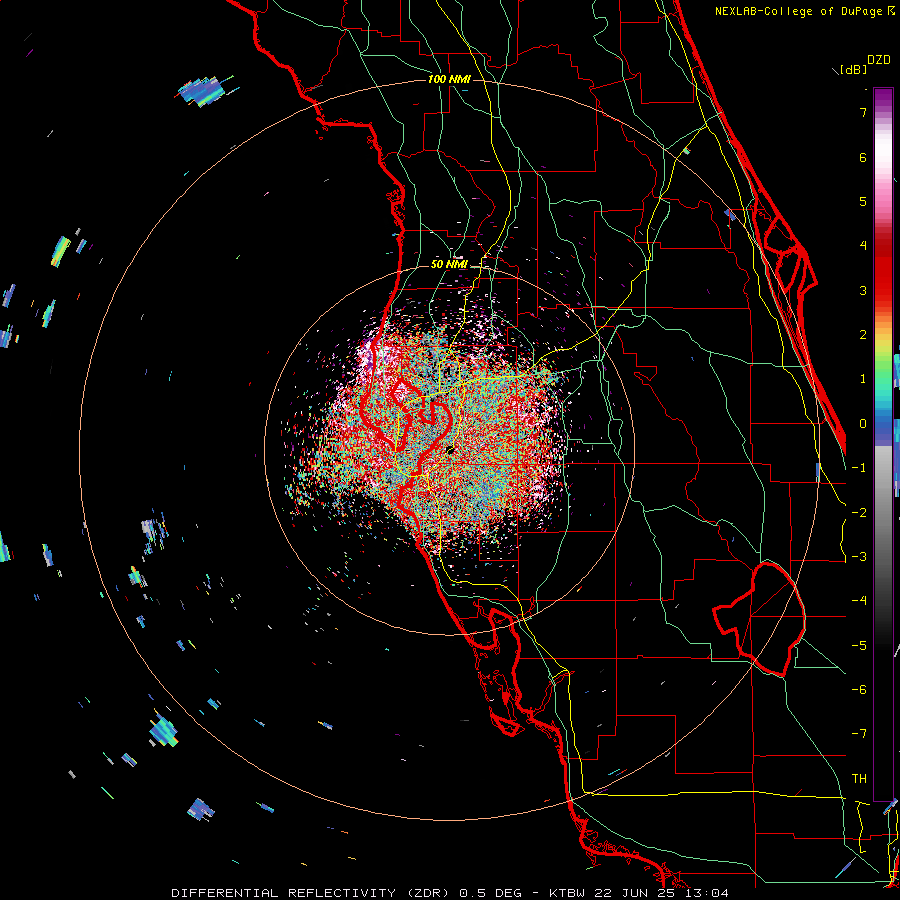Click the white band of the color bar near 6 dB
The image size is (900, 900).
(x=883, y=152)
